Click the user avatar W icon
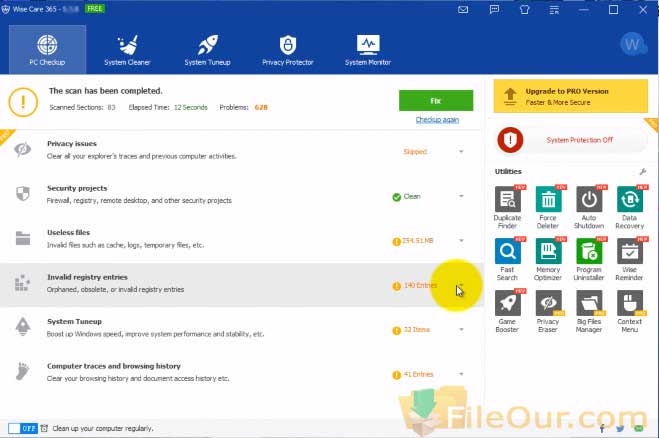The width and height of the screenshot is (659, 438). [x=633, y=44]
